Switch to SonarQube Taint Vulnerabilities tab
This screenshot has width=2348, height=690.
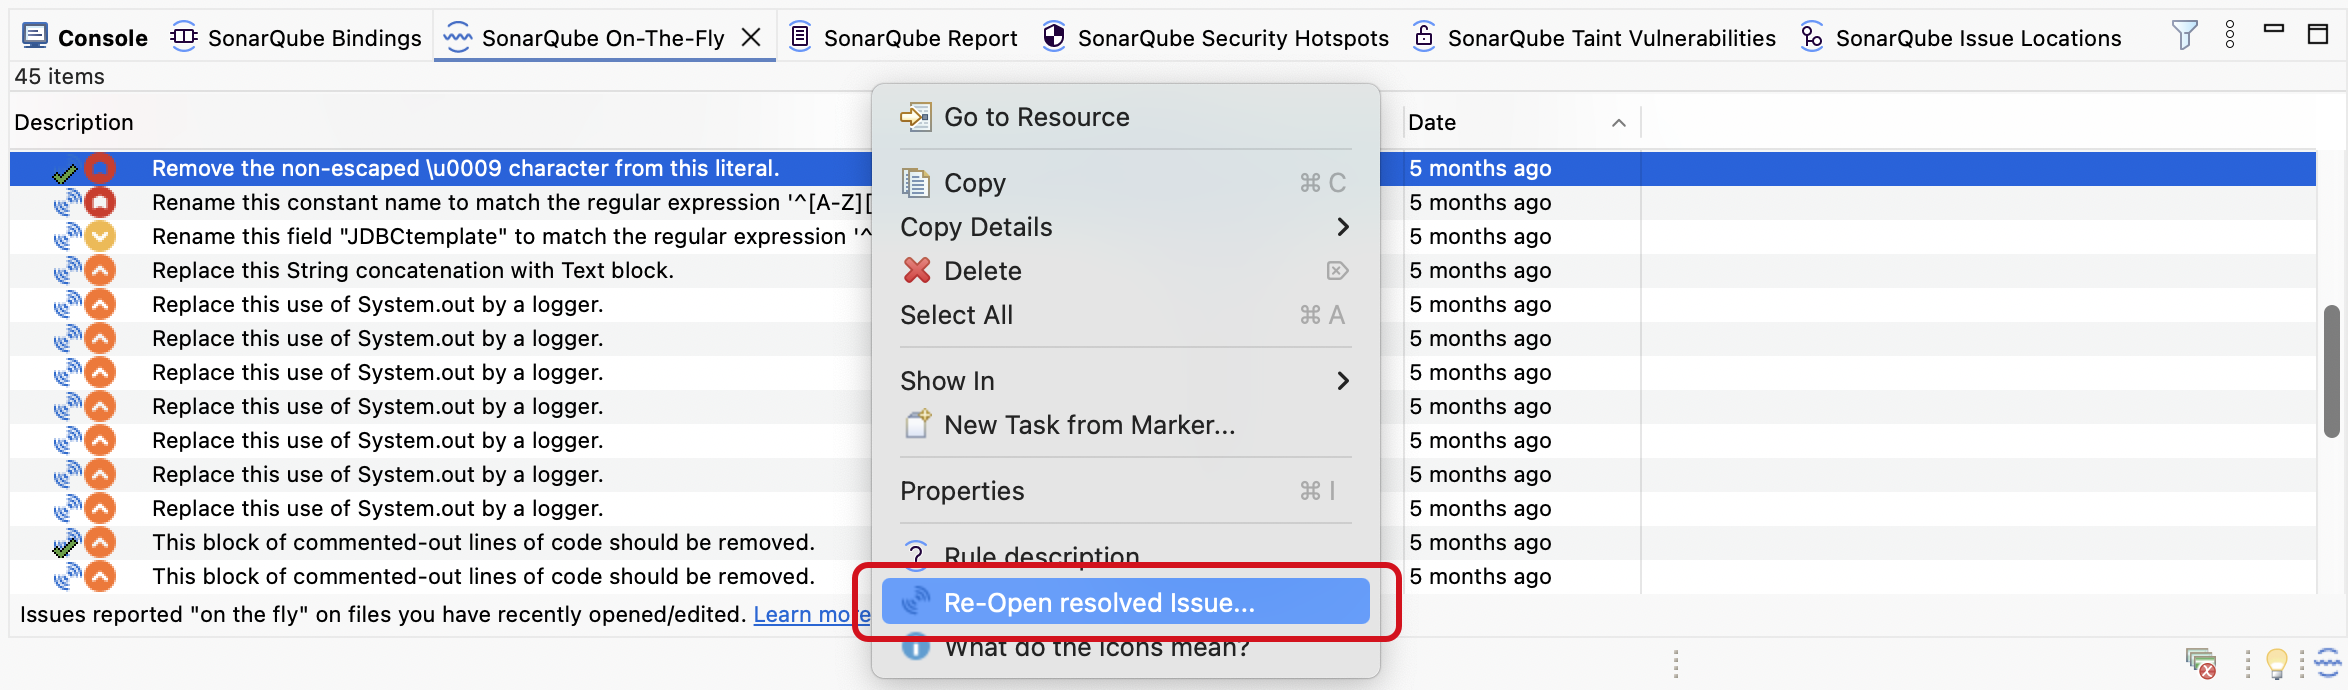point(1594,38)
